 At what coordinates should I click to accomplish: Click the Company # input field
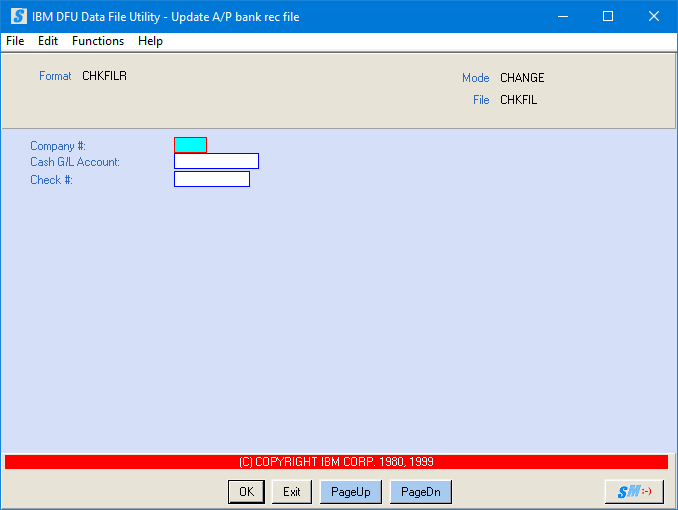[190, 145]
